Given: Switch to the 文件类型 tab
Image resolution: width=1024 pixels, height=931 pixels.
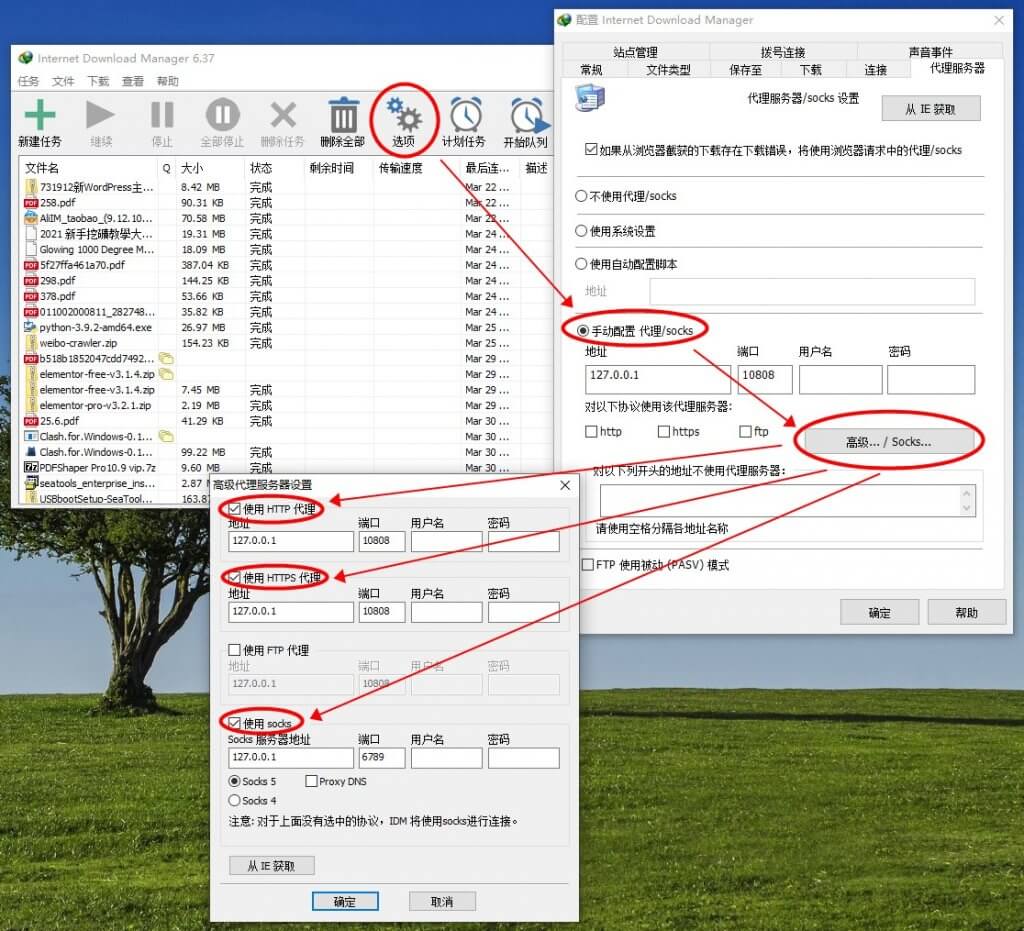Looking at the screenshot, I should coord(668,69).
